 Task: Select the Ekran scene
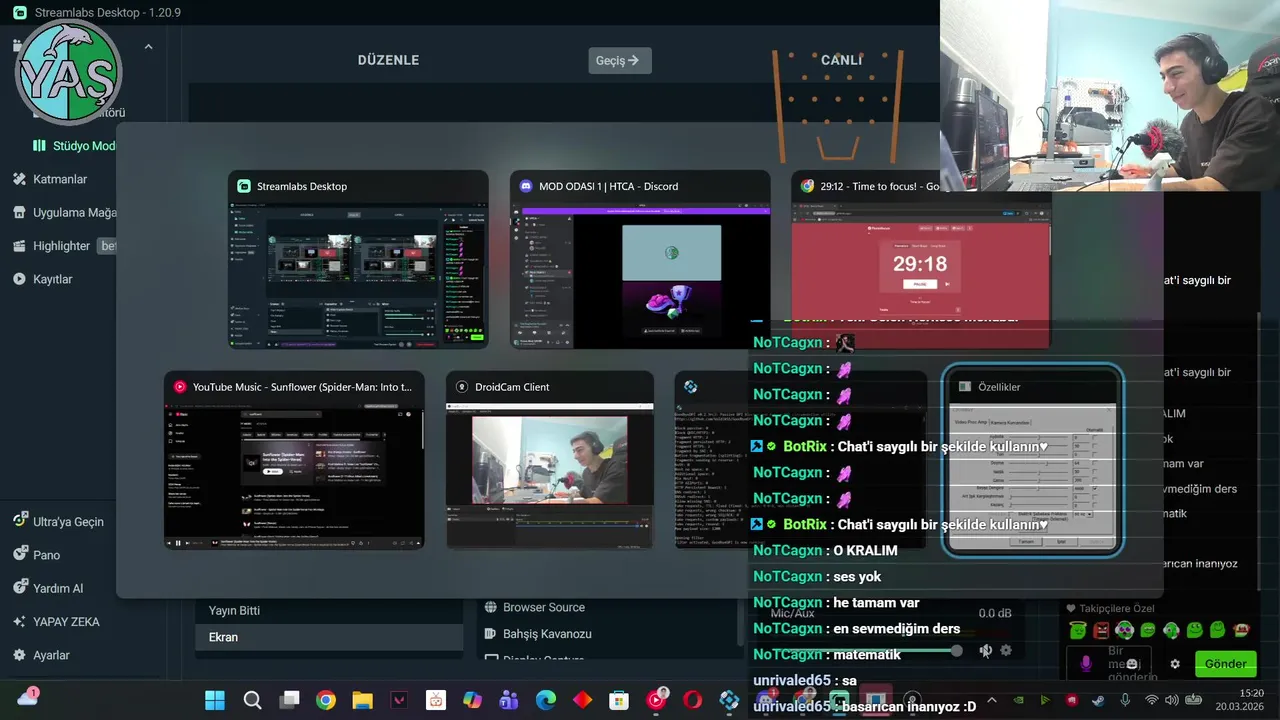click(329, 637)
